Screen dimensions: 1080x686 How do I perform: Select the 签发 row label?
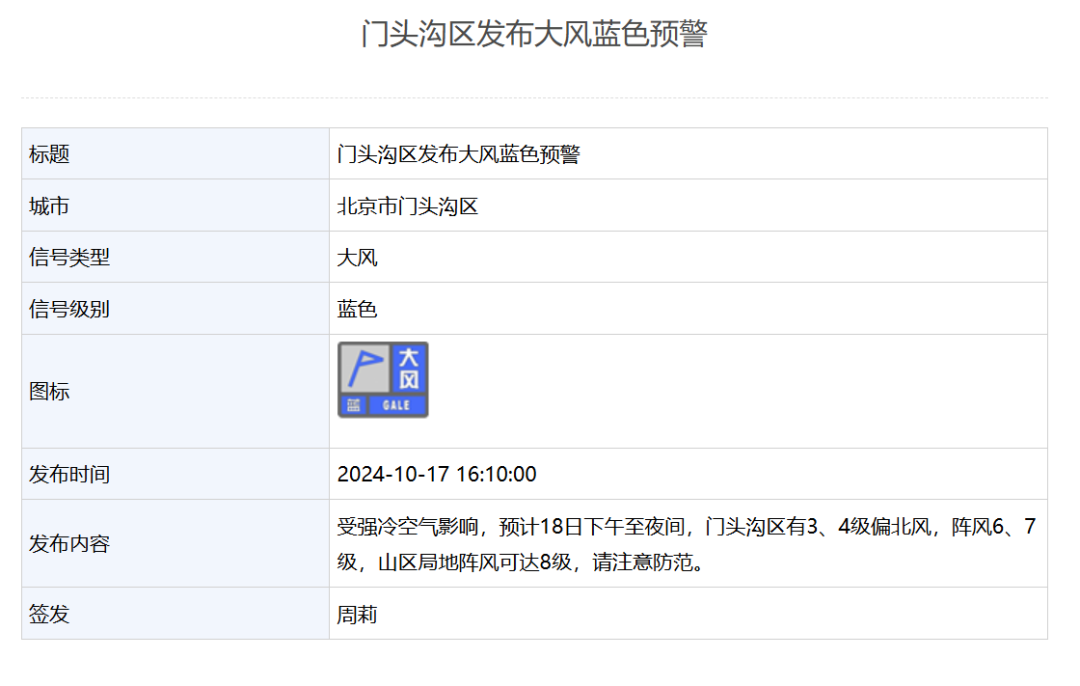50,614
